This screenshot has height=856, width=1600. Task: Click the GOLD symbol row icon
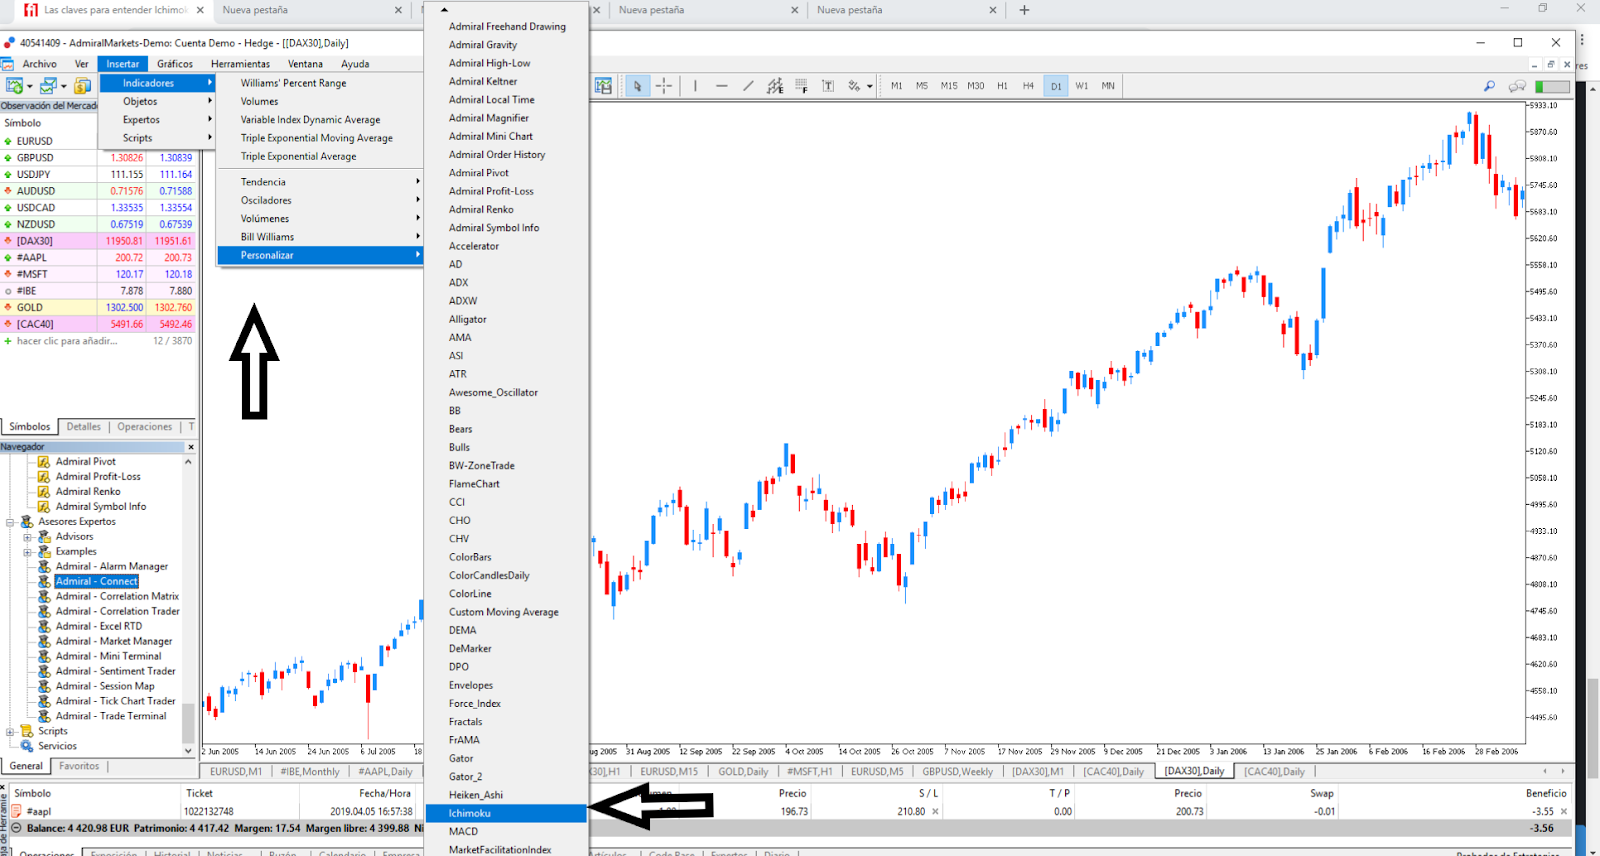pyautogui.click(x=8, y=308)
